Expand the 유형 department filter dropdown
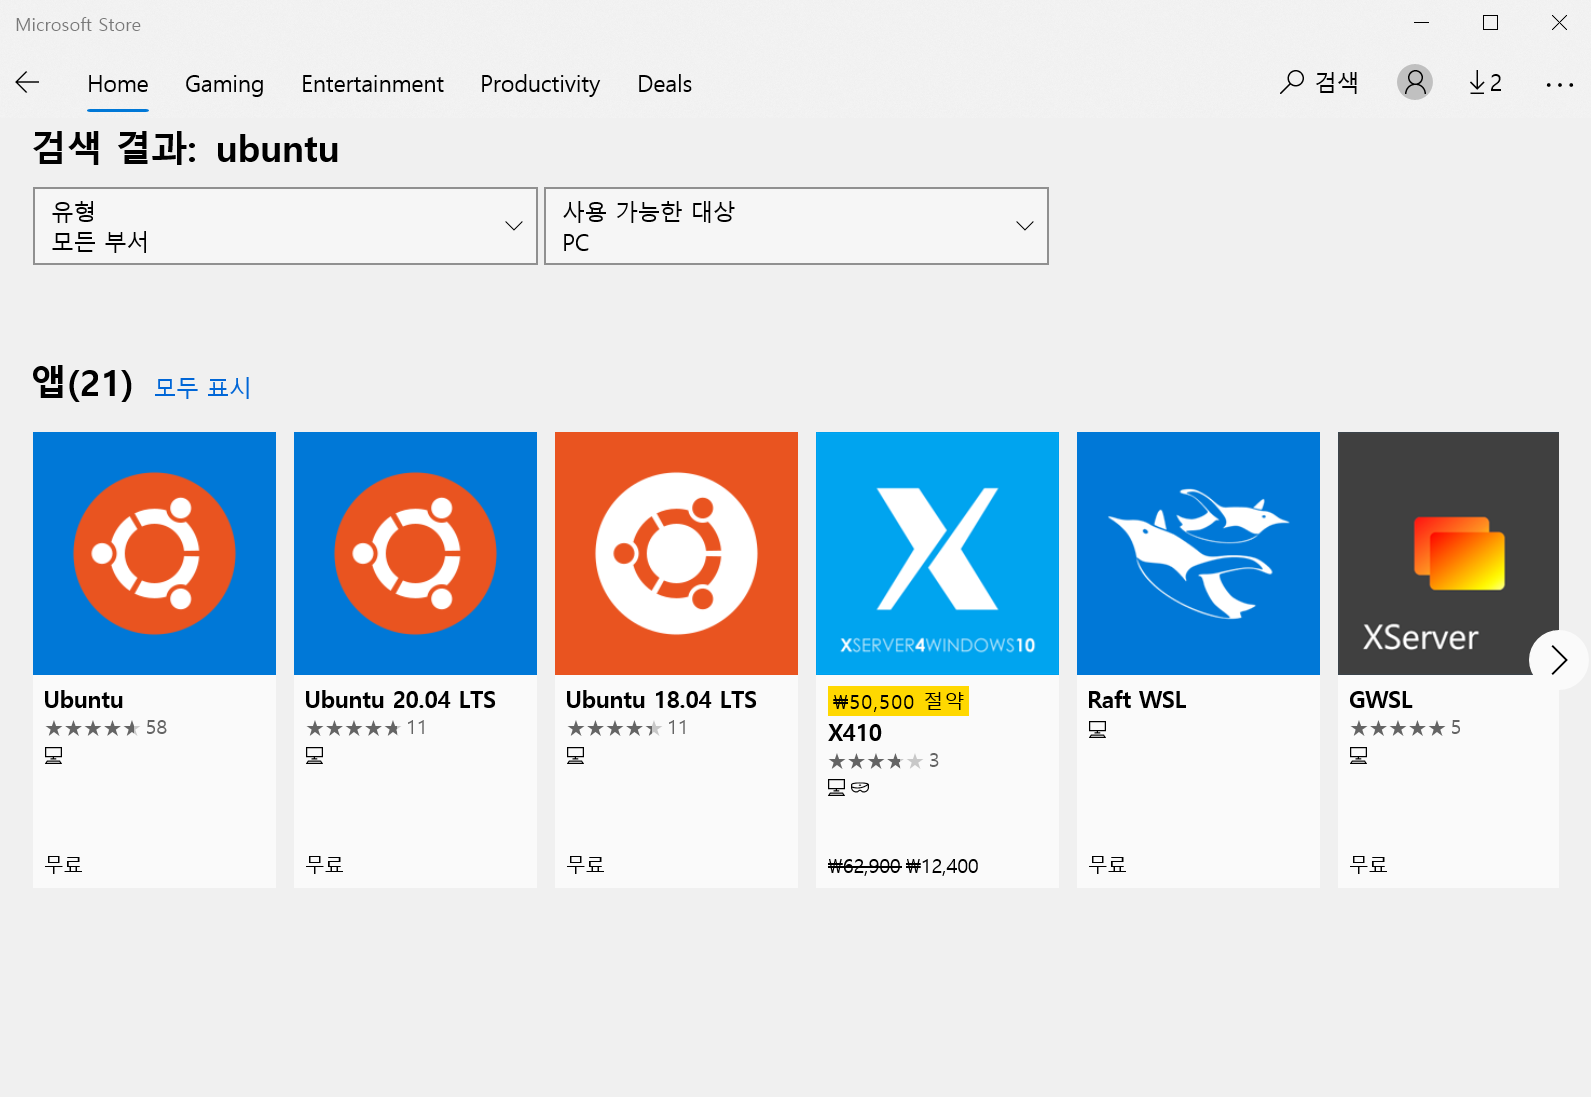 285,226
